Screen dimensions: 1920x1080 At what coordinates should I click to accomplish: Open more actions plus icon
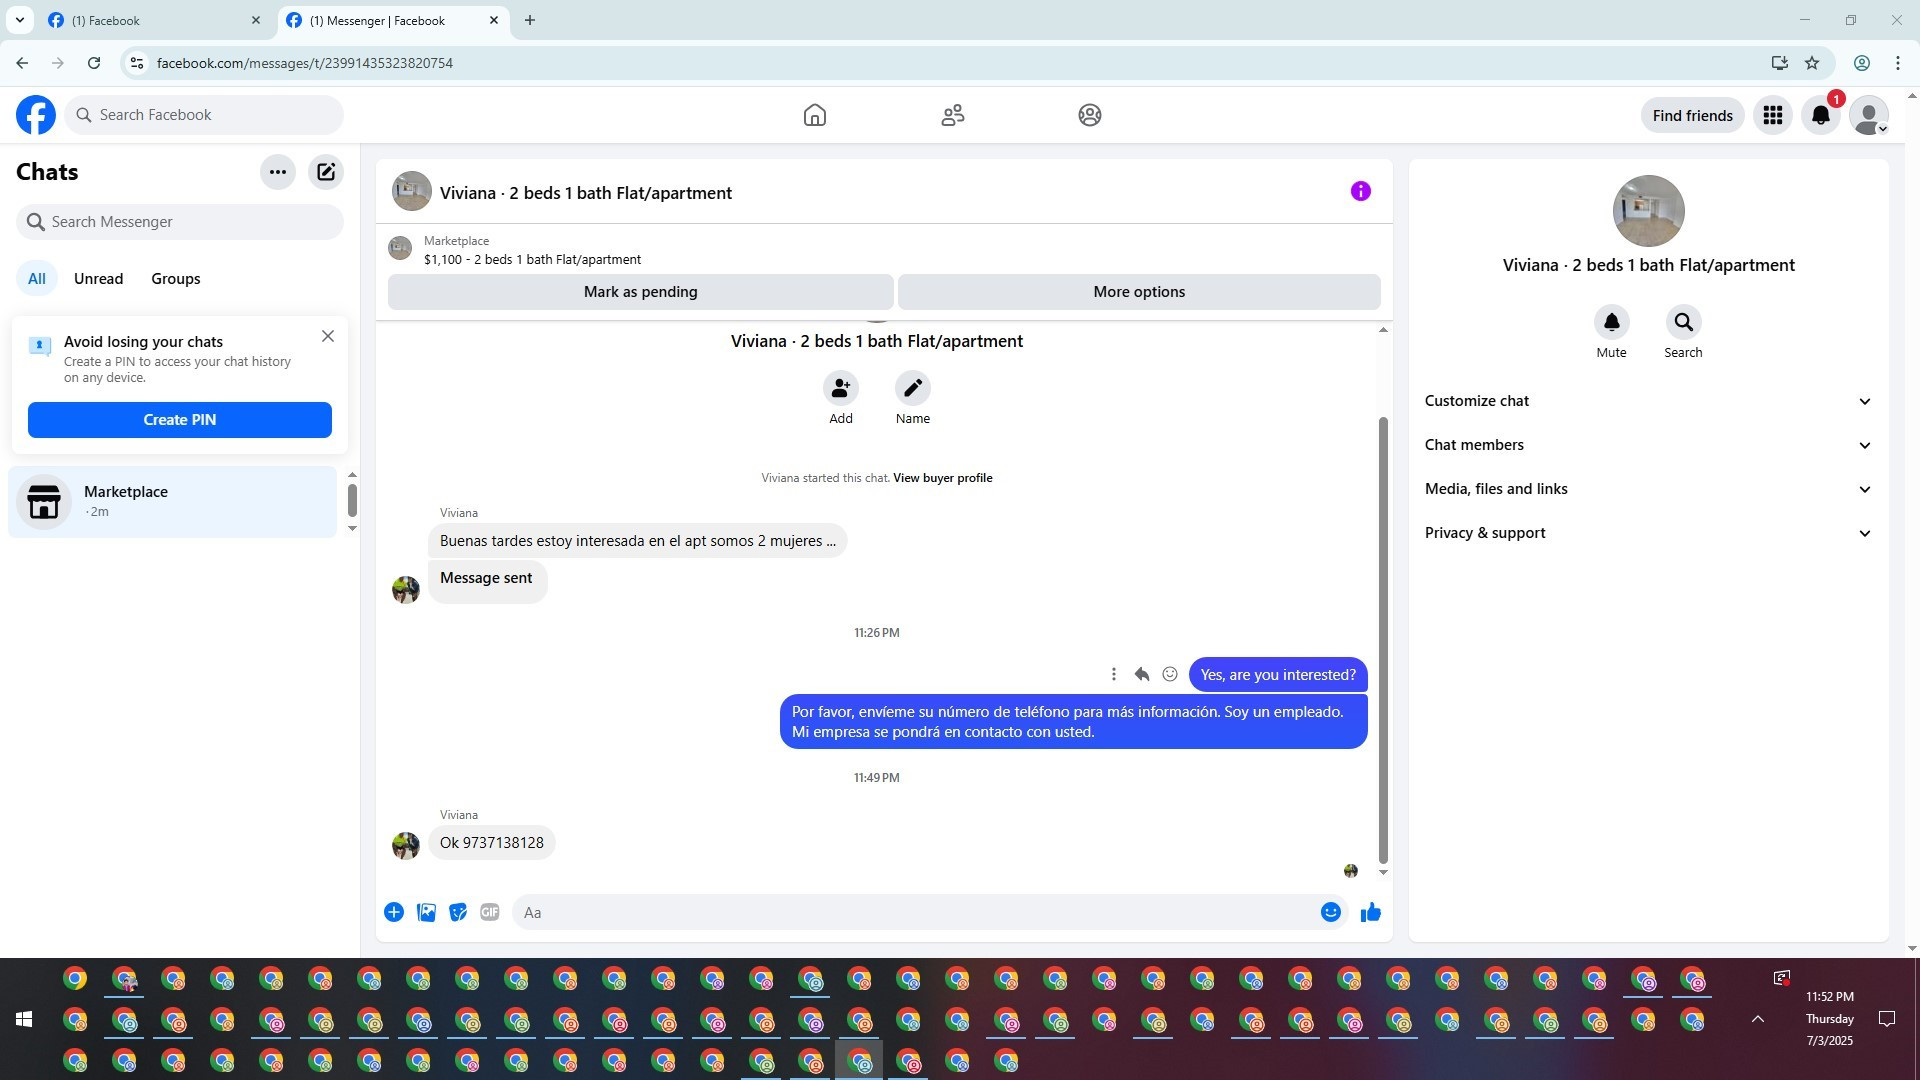(394, 912)
